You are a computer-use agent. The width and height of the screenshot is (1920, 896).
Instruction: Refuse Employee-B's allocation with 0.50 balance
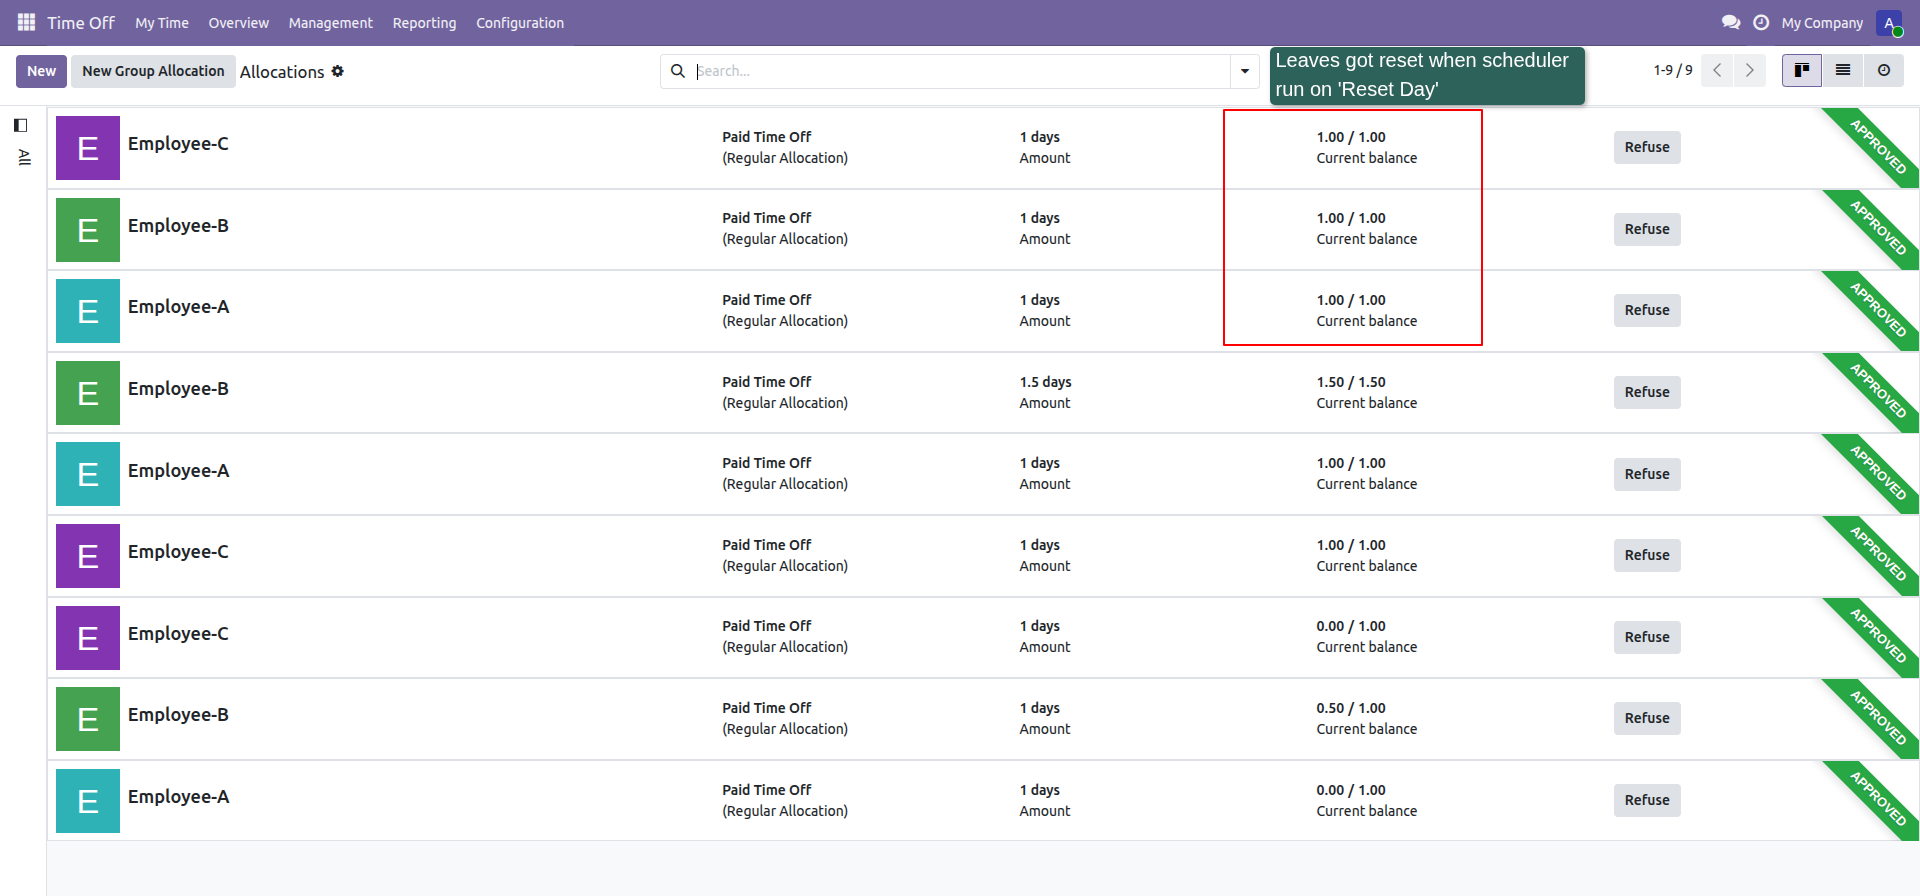(x=1647, y=718)
